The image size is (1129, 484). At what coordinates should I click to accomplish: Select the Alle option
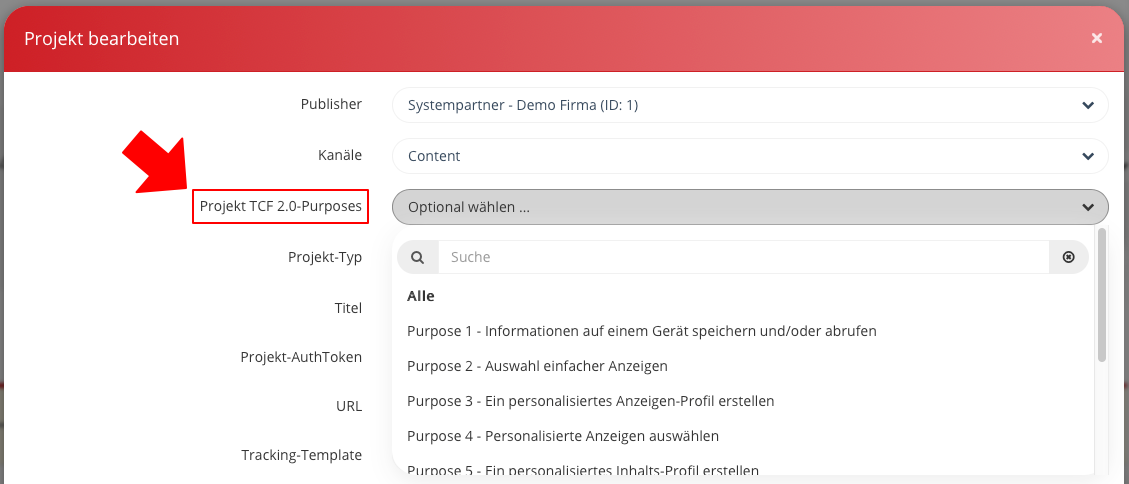pos(421,296)
